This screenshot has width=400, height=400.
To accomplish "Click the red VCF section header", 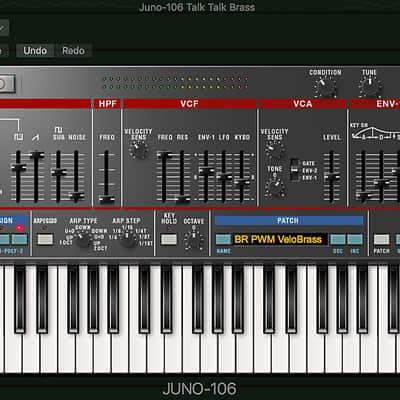I will click(189, 104).
